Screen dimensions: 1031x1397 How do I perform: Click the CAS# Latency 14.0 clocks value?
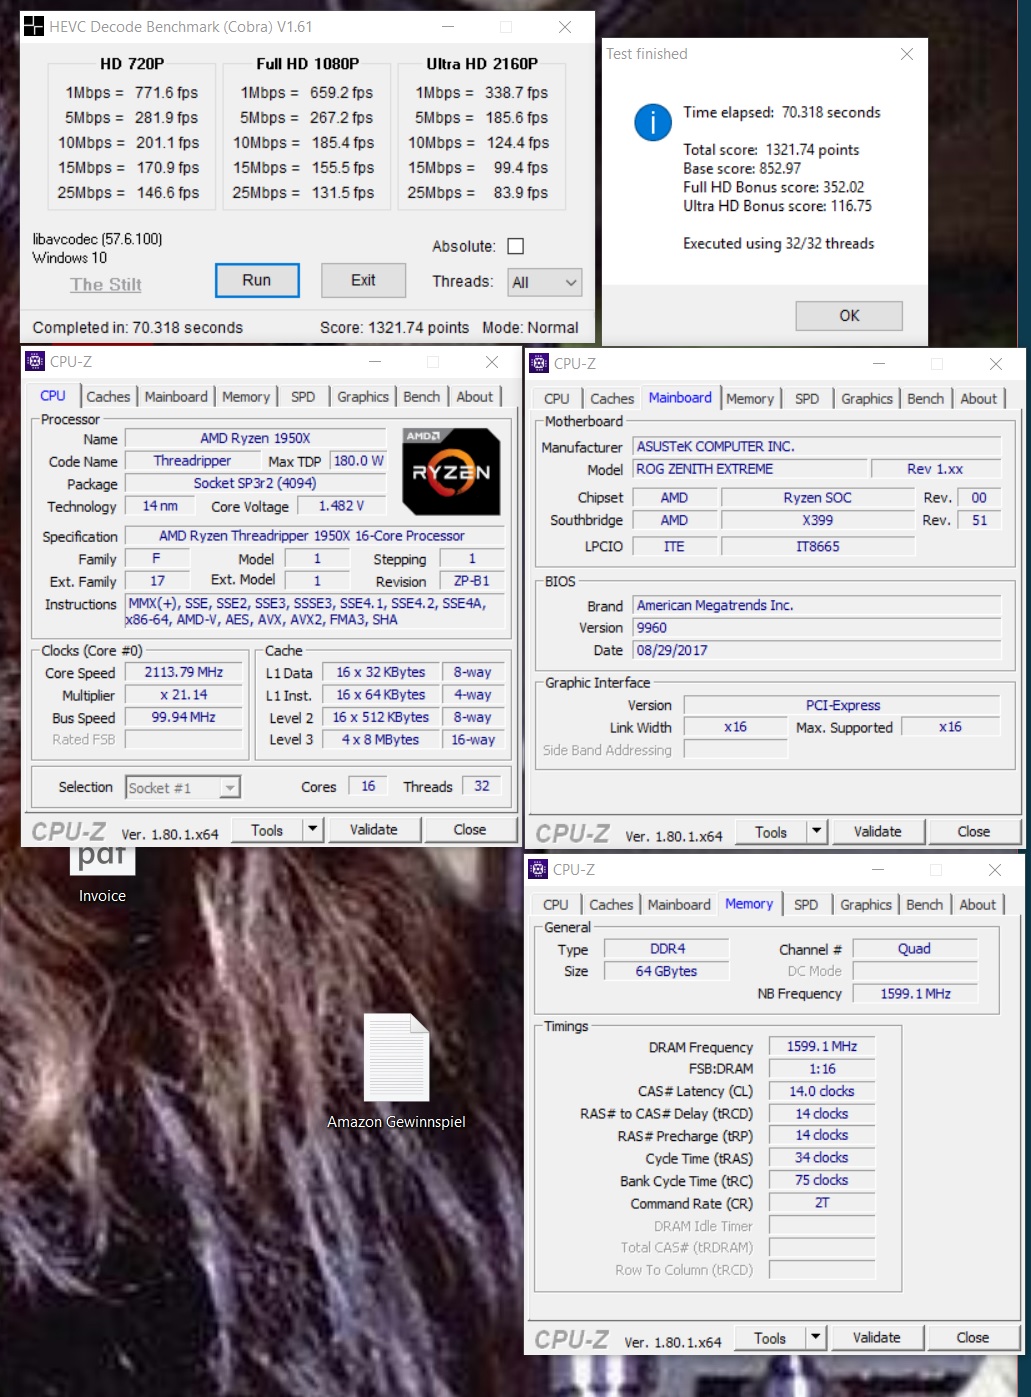point(822,1091)
